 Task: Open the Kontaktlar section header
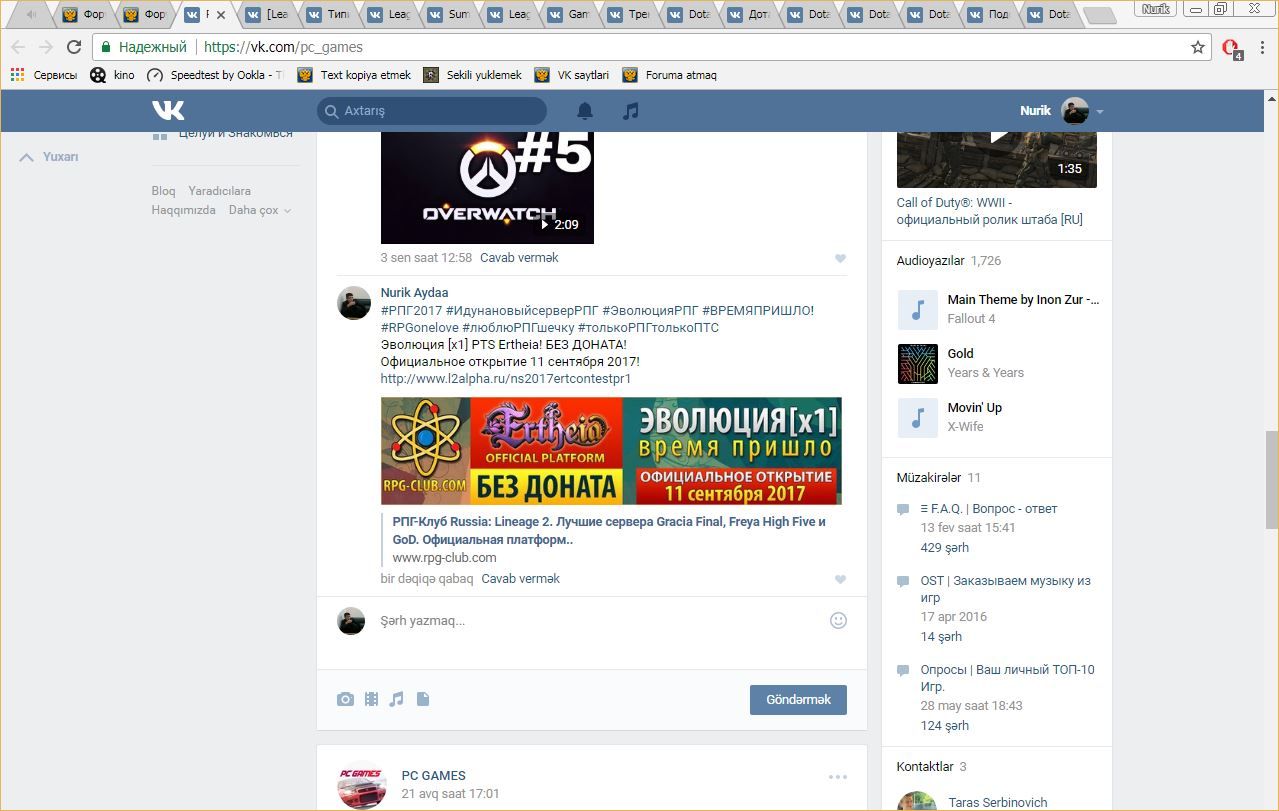point(925,767)
